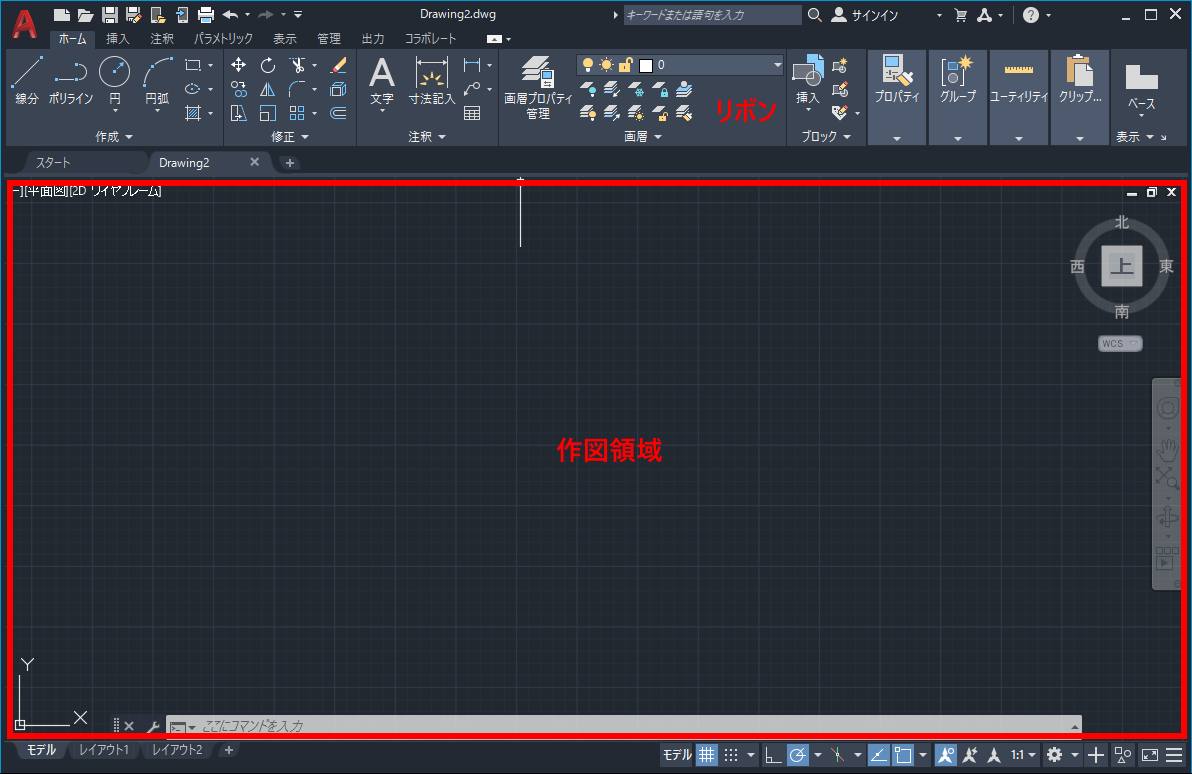The image size is (1192, 774).
Task: Open the グループ panel button
Action: pos(958,97)
